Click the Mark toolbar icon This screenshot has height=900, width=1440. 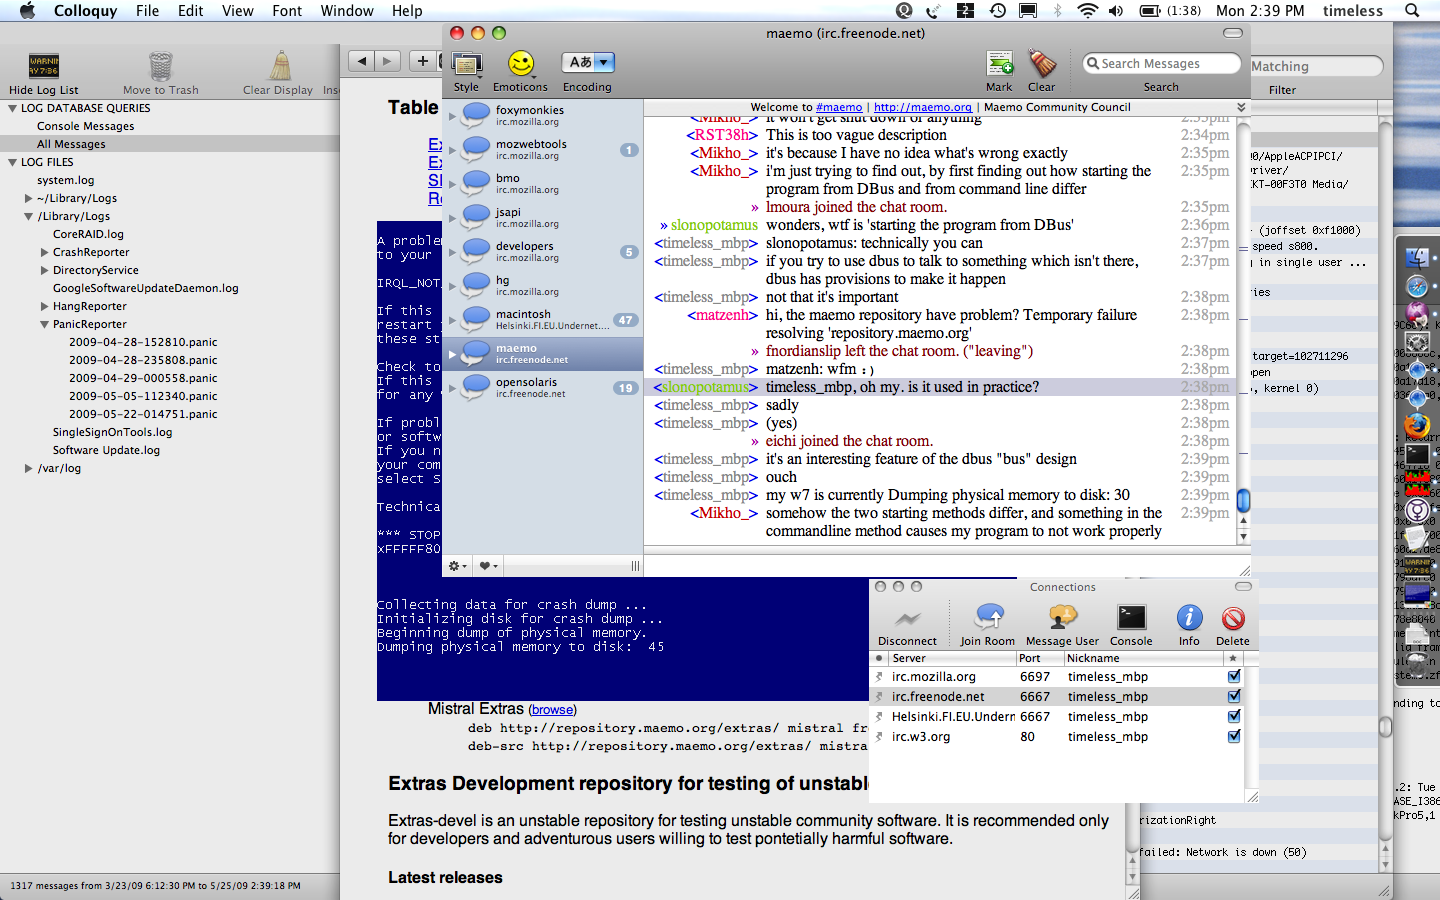click(999, 64)
